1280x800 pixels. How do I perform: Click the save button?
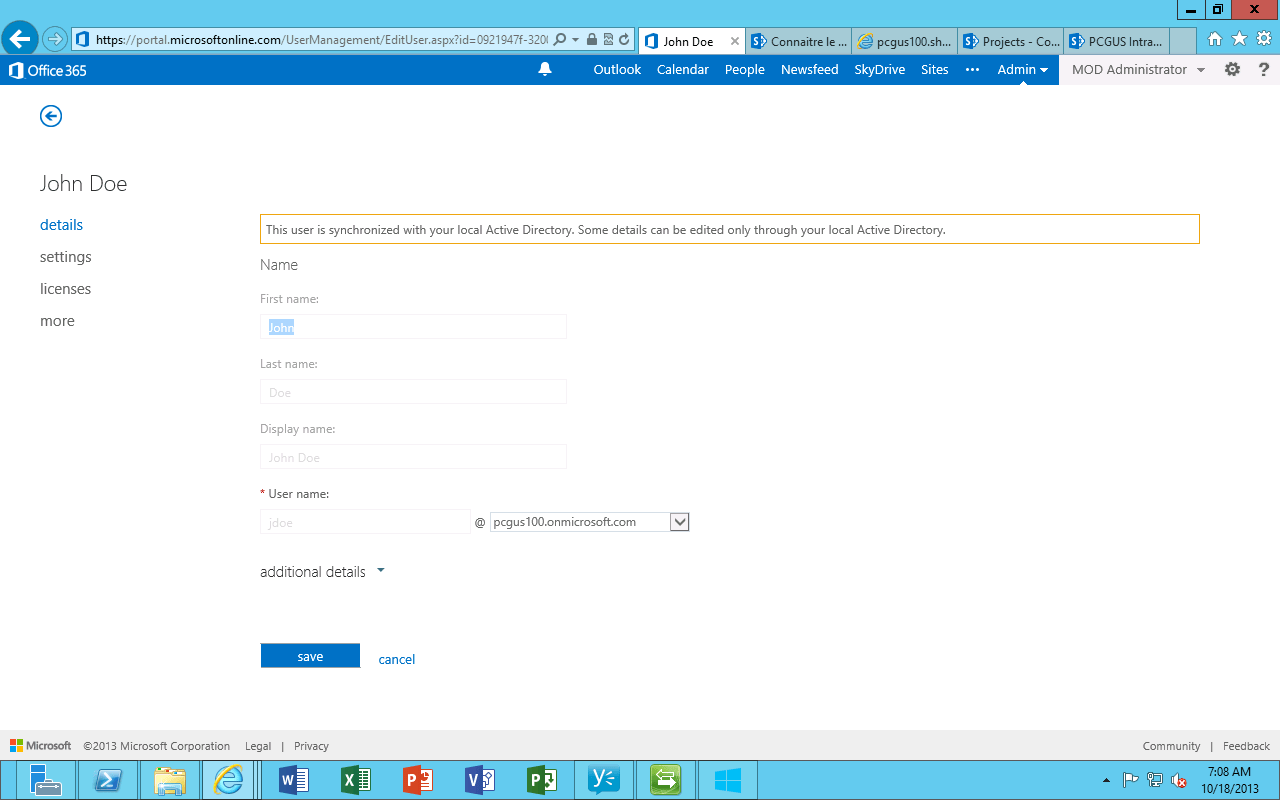pos(310,655)
